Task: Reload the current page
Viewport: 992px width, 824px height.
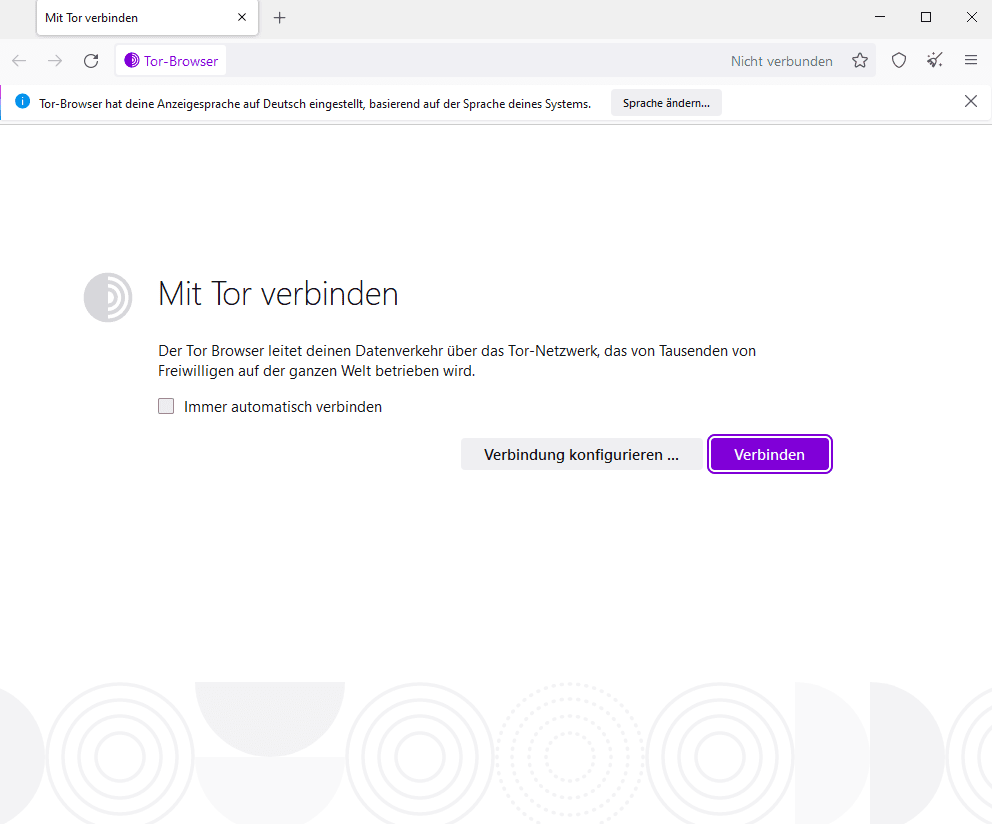Action: tap(91, 61)
